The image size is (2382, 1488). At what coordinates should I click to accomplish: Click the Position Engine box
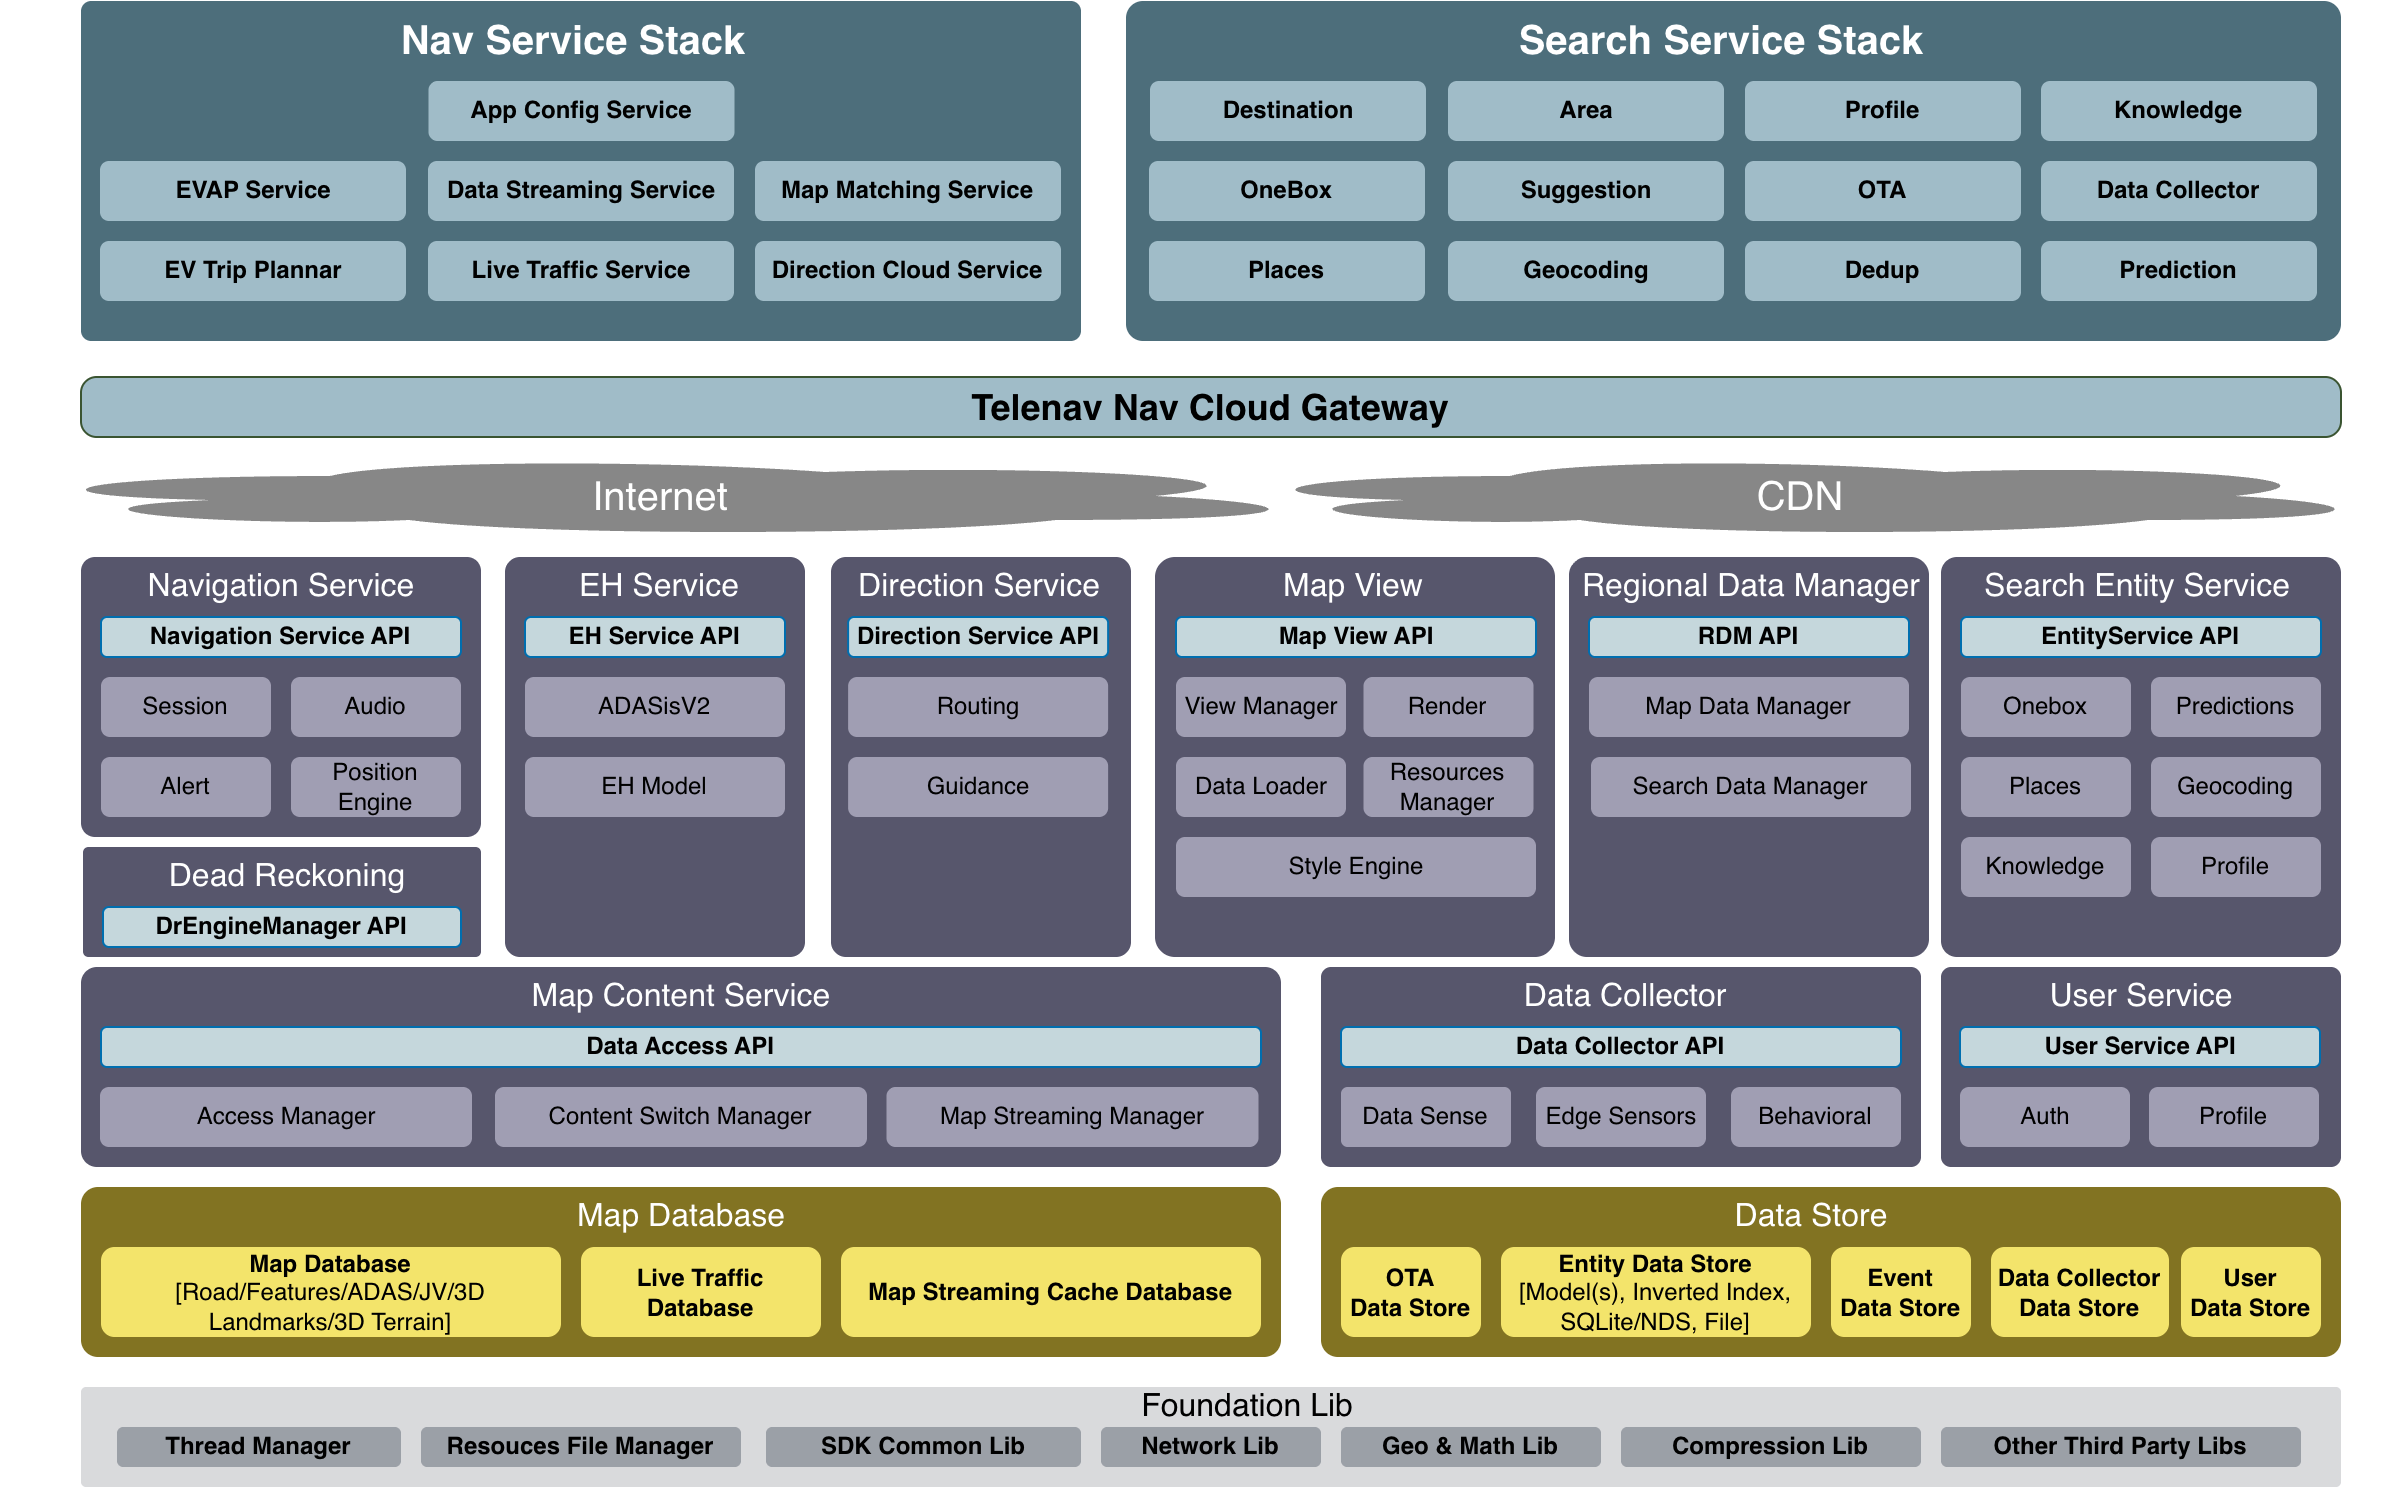(375, 786)
